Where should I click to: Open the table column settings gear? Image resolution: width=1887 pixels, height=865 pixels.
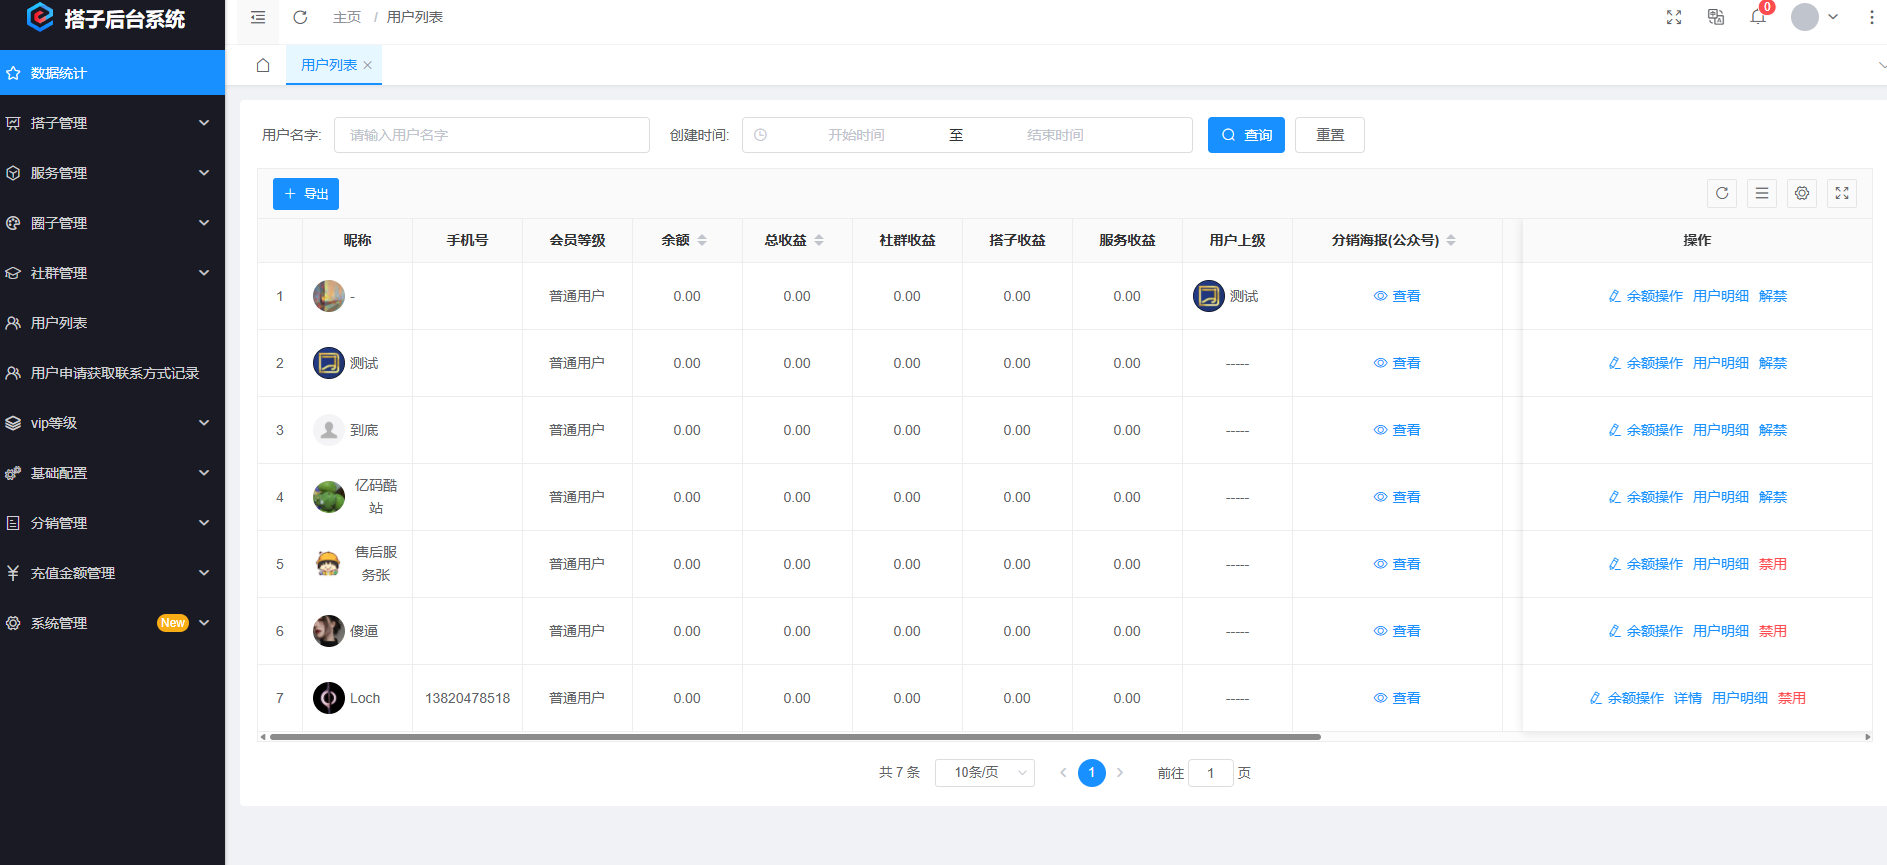[1802, 193]
